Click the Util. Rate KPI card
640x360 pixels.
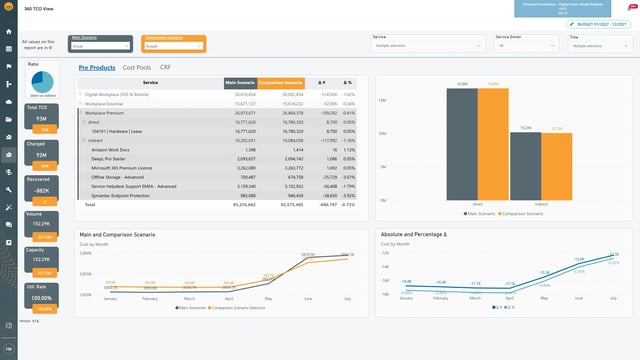(x=41, y=298)
